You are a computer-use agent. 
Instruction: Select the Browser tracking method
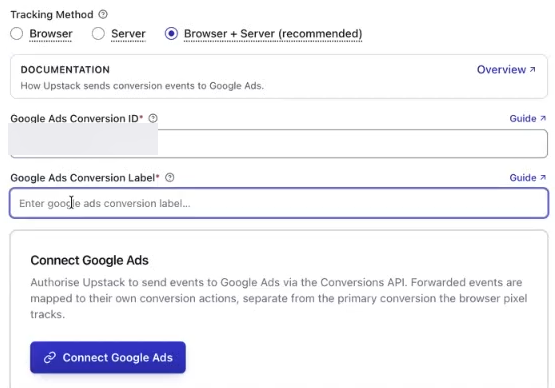coord(17,34)
